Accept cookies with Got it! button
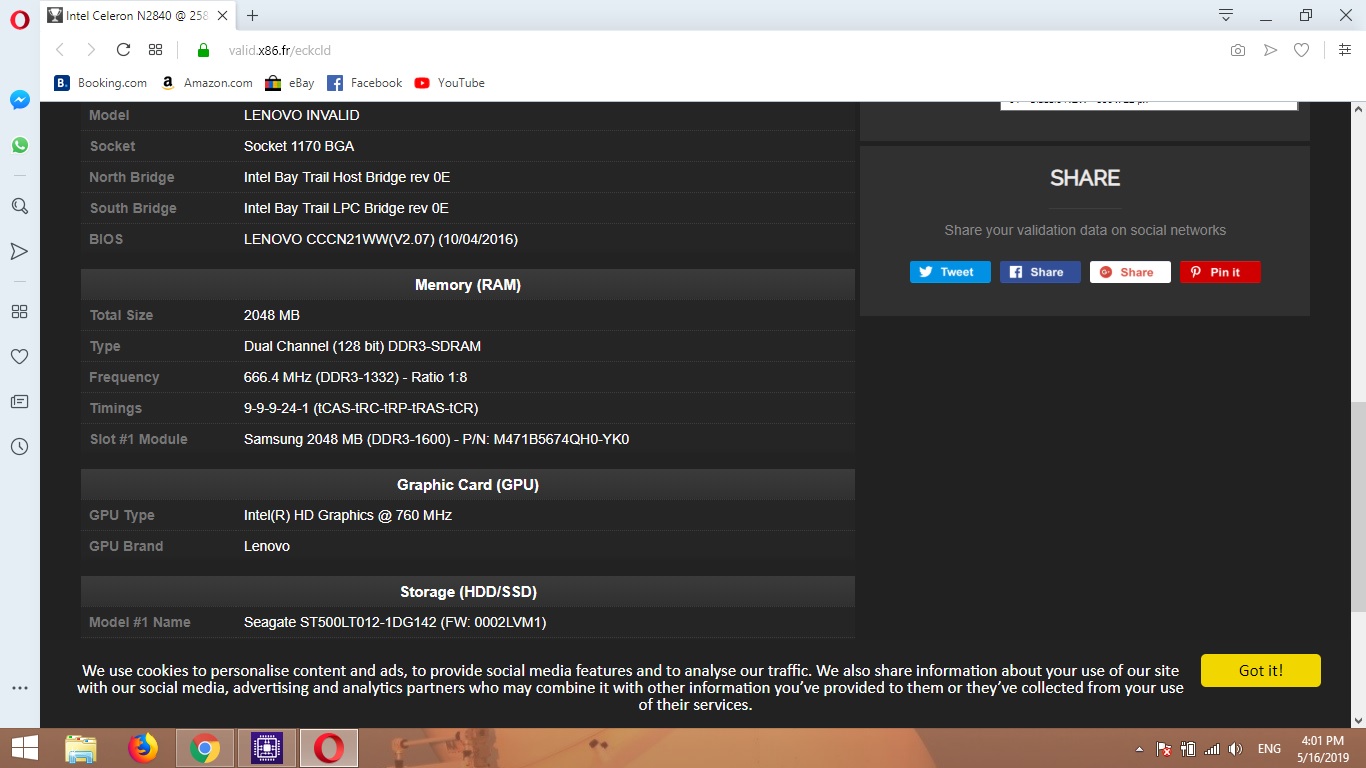The image size is (1366, 768). pos(1260,670)
